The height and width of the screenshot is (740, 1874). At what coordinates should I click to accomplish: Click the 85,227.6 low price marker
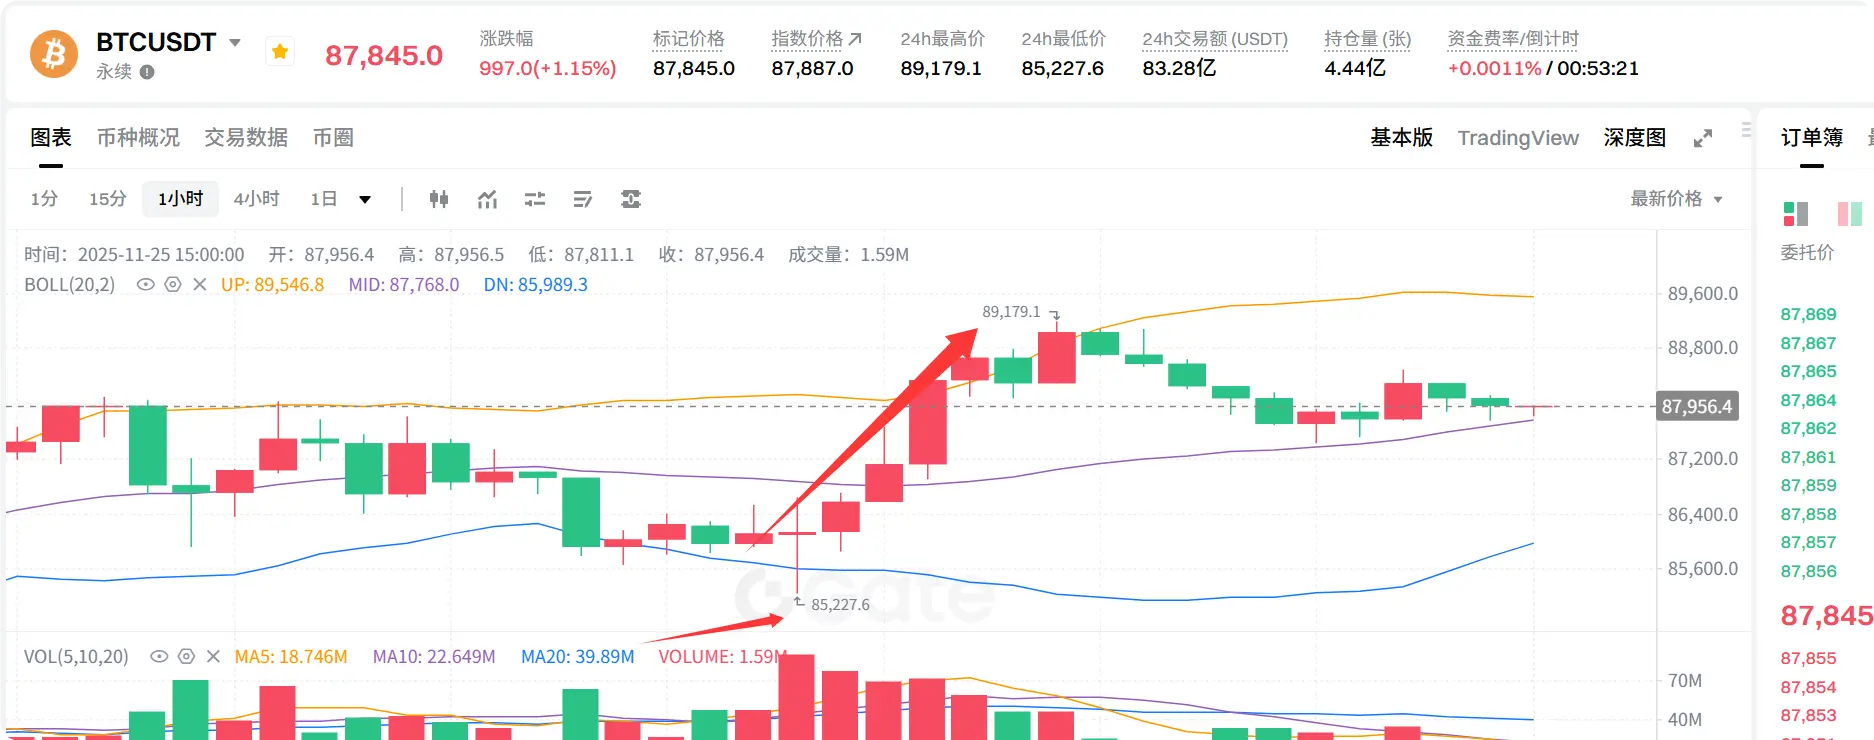click(x=840, y=605)
